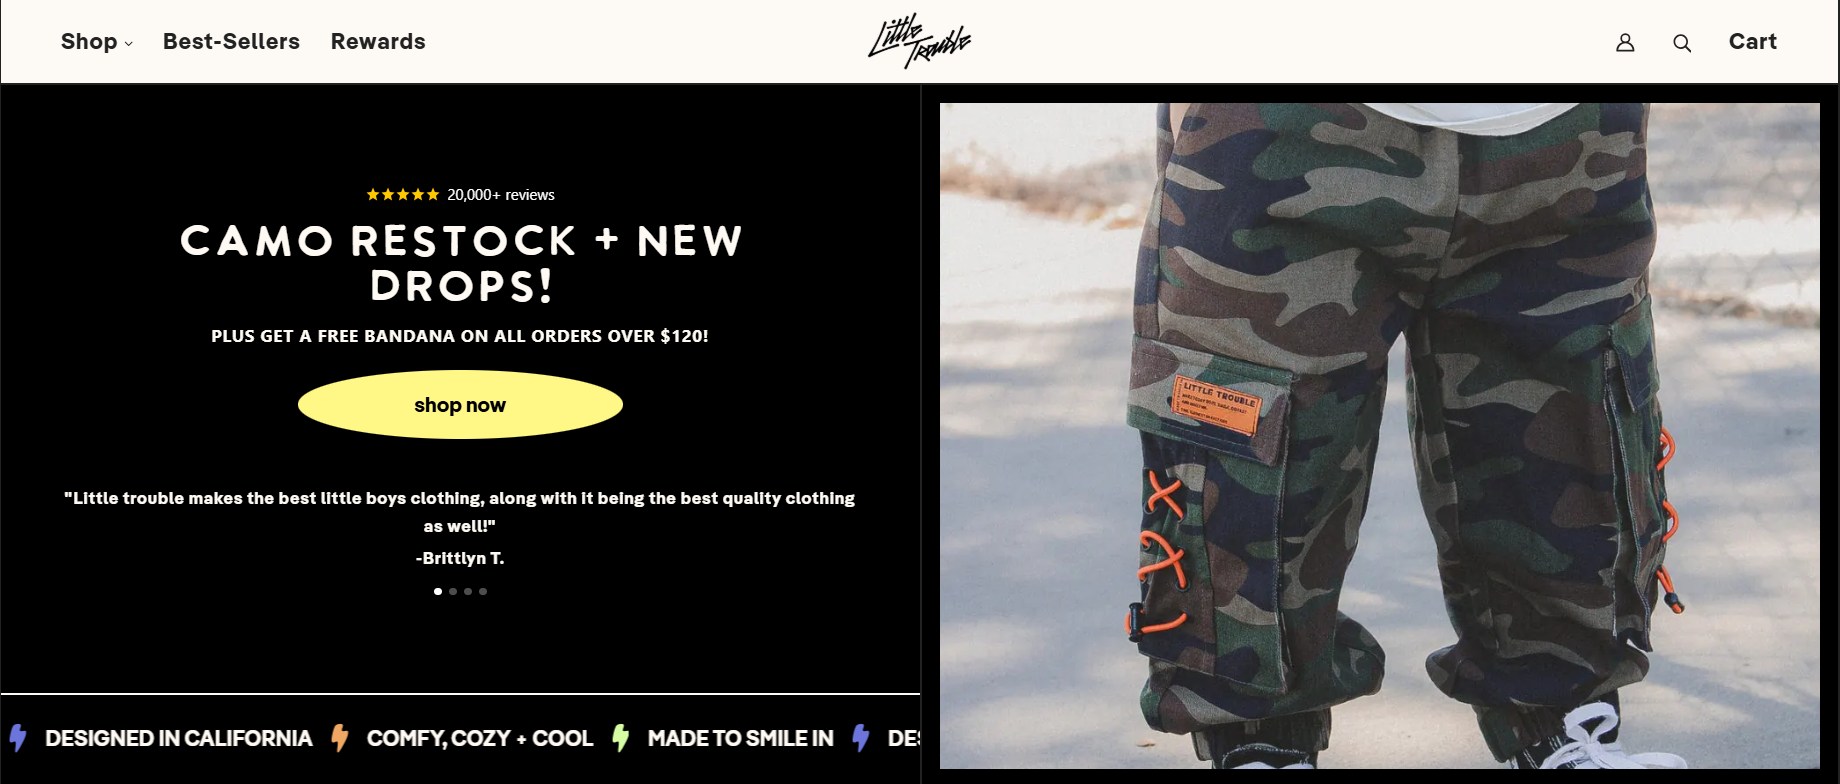The image size is (1840, 784).
Task: Click the search magnifier icon
Action: [x=1682, y=43]
